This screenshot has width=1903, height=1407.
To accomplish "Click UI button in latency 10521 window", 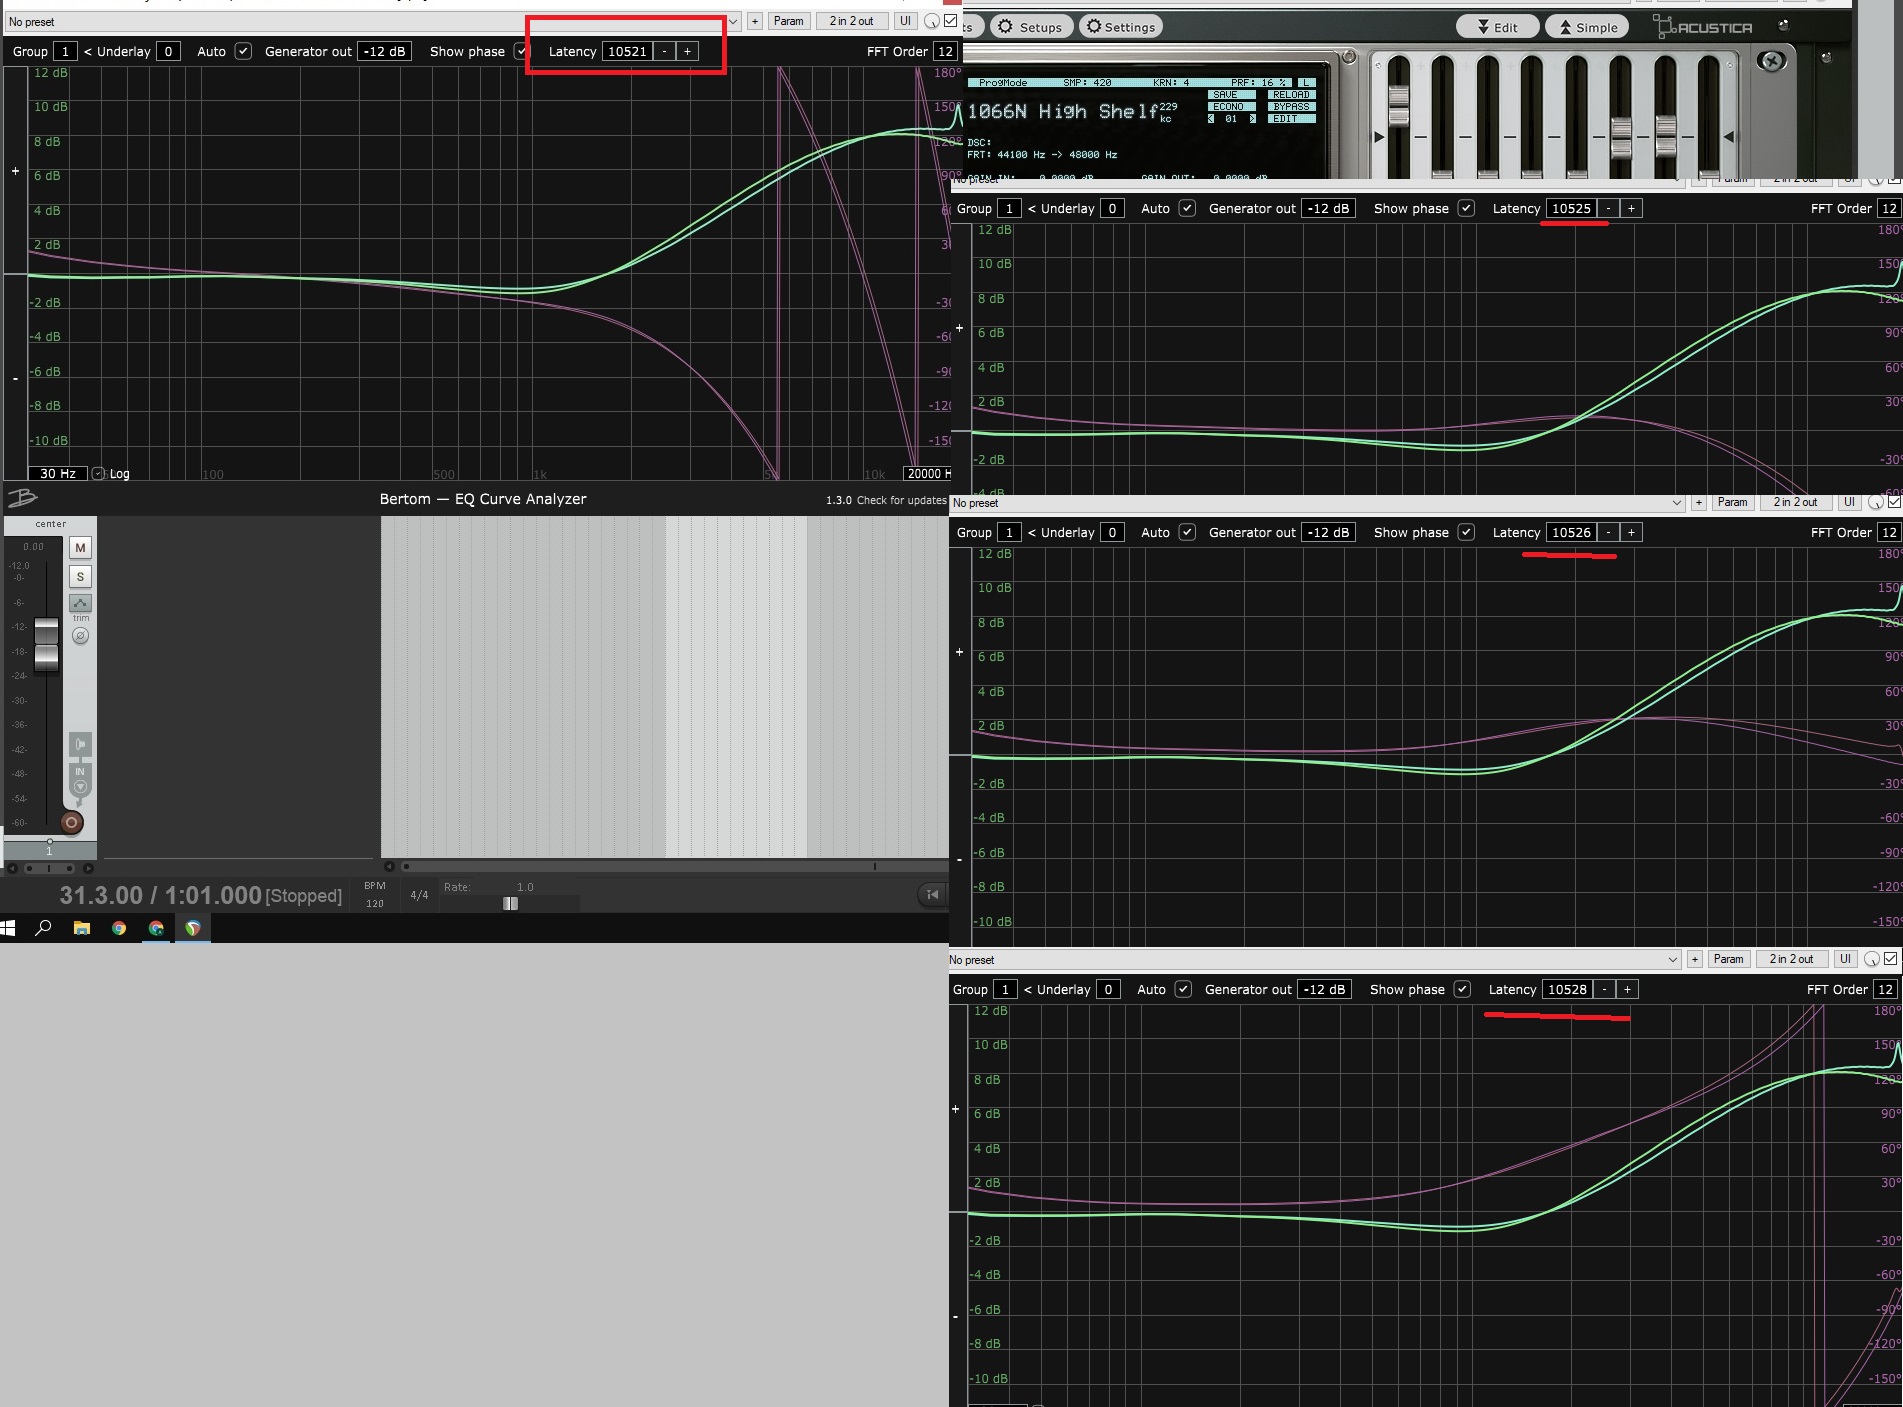I will [905, 21].
